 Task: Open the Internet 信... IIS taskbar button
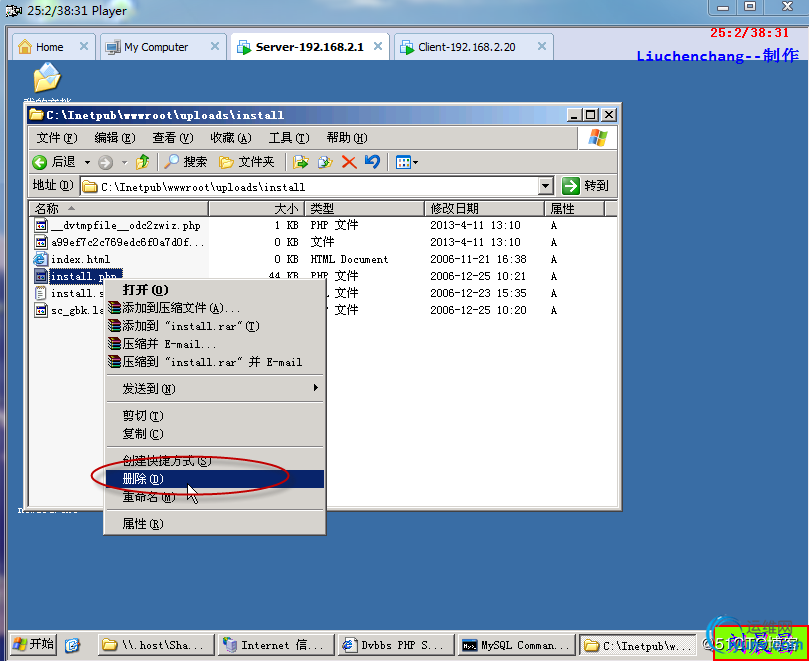275,645
